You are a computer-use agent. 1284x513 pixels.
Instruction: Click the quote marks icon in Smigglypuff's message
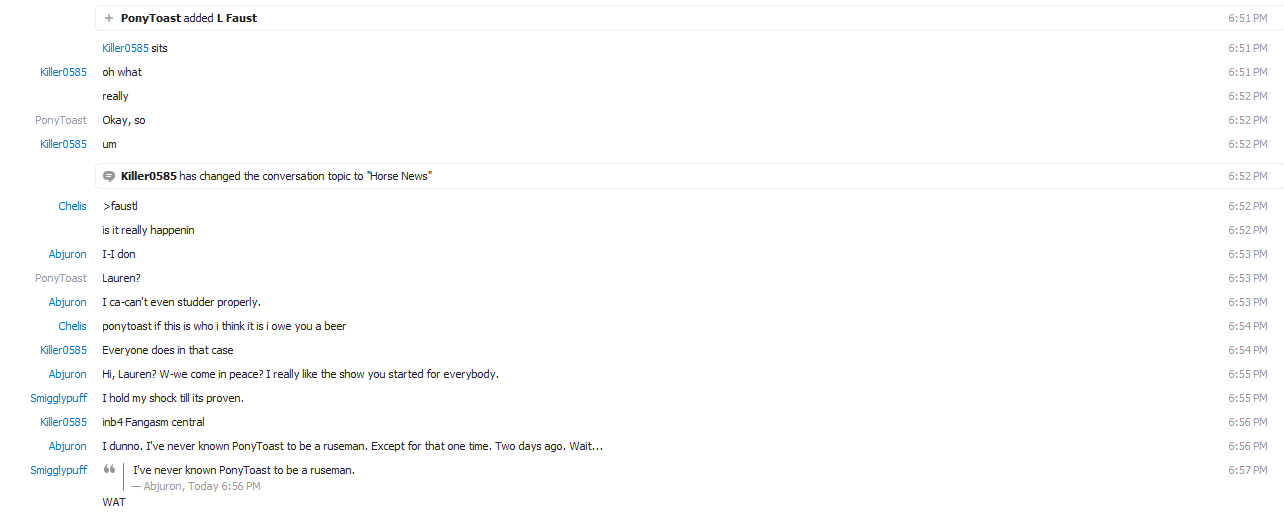[x=110, y=470]
